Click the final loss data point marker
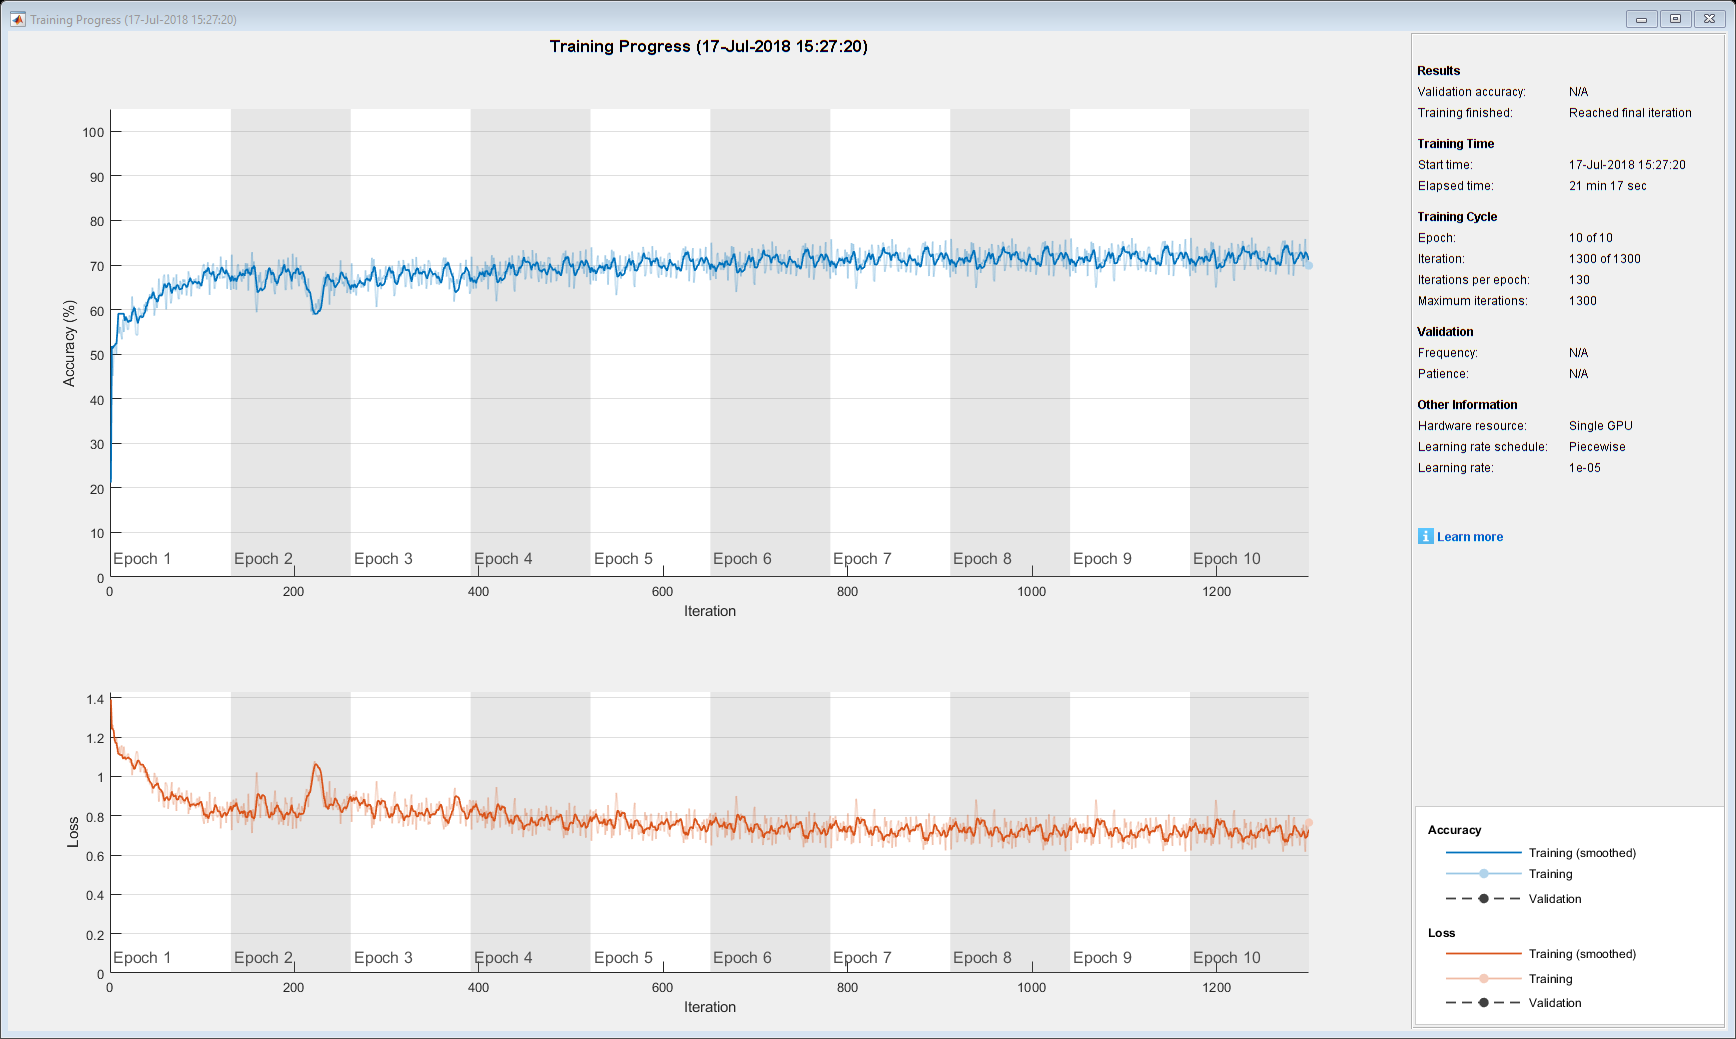Image resolution: width=1736 pixels, height=1039 pixels. pos(1308,824)
